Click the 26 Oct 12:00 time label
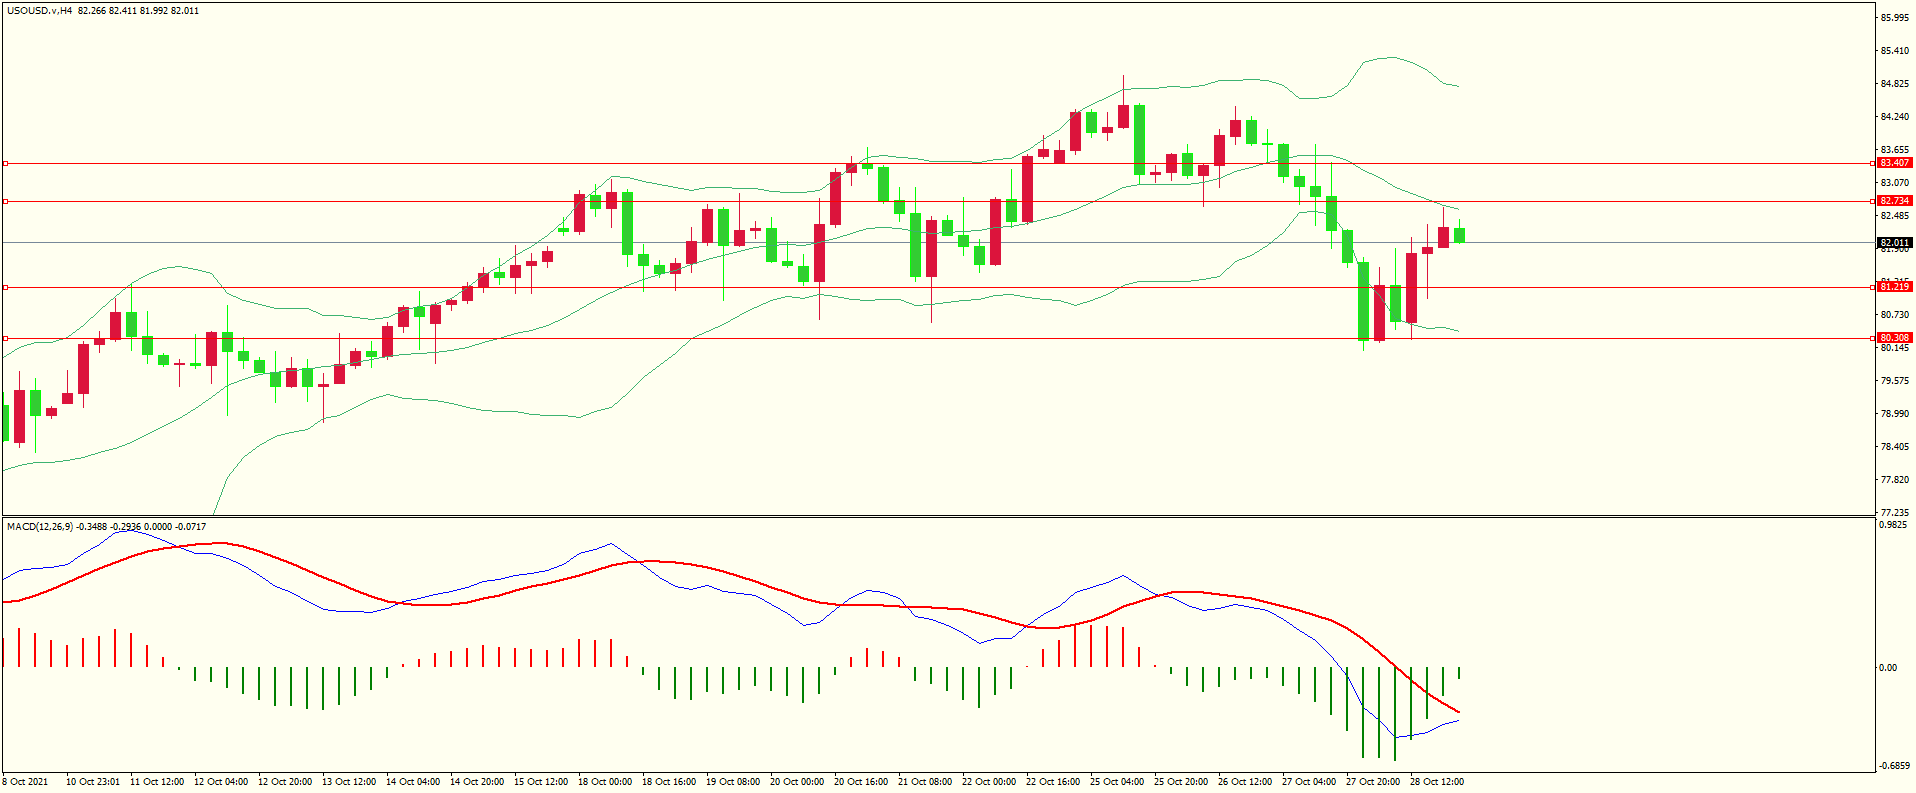Screen dimensions: 1916x793 [x=1245, y=782]
